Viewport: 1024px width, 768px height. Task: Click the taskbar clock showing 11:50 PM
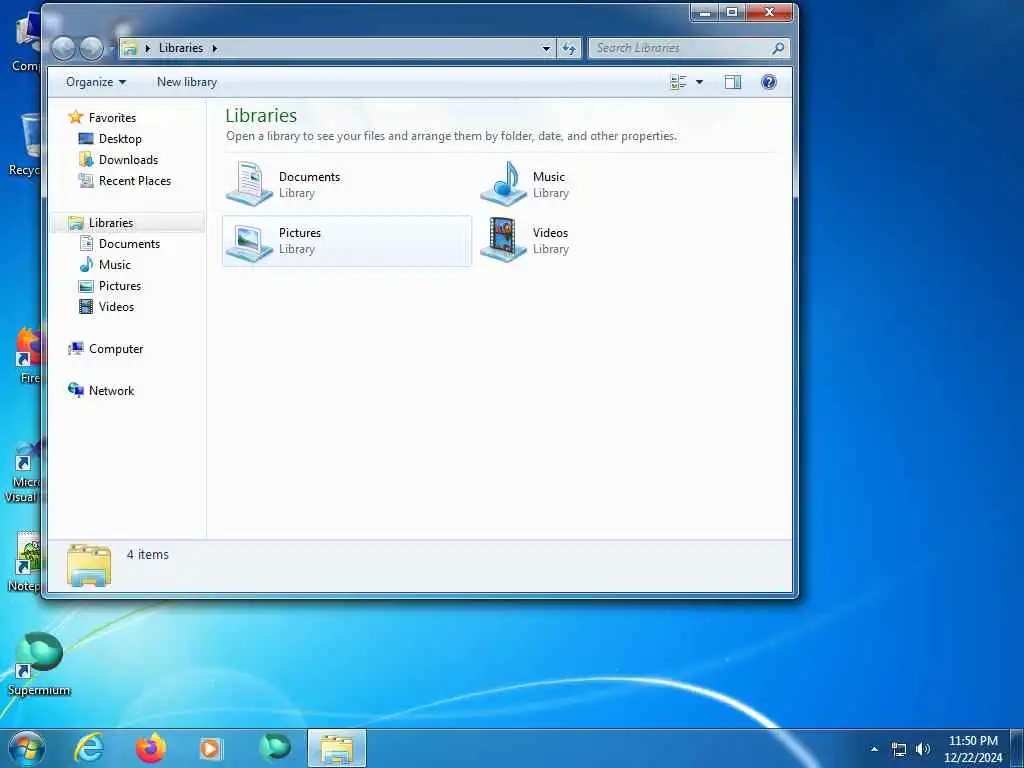[973, 748]
